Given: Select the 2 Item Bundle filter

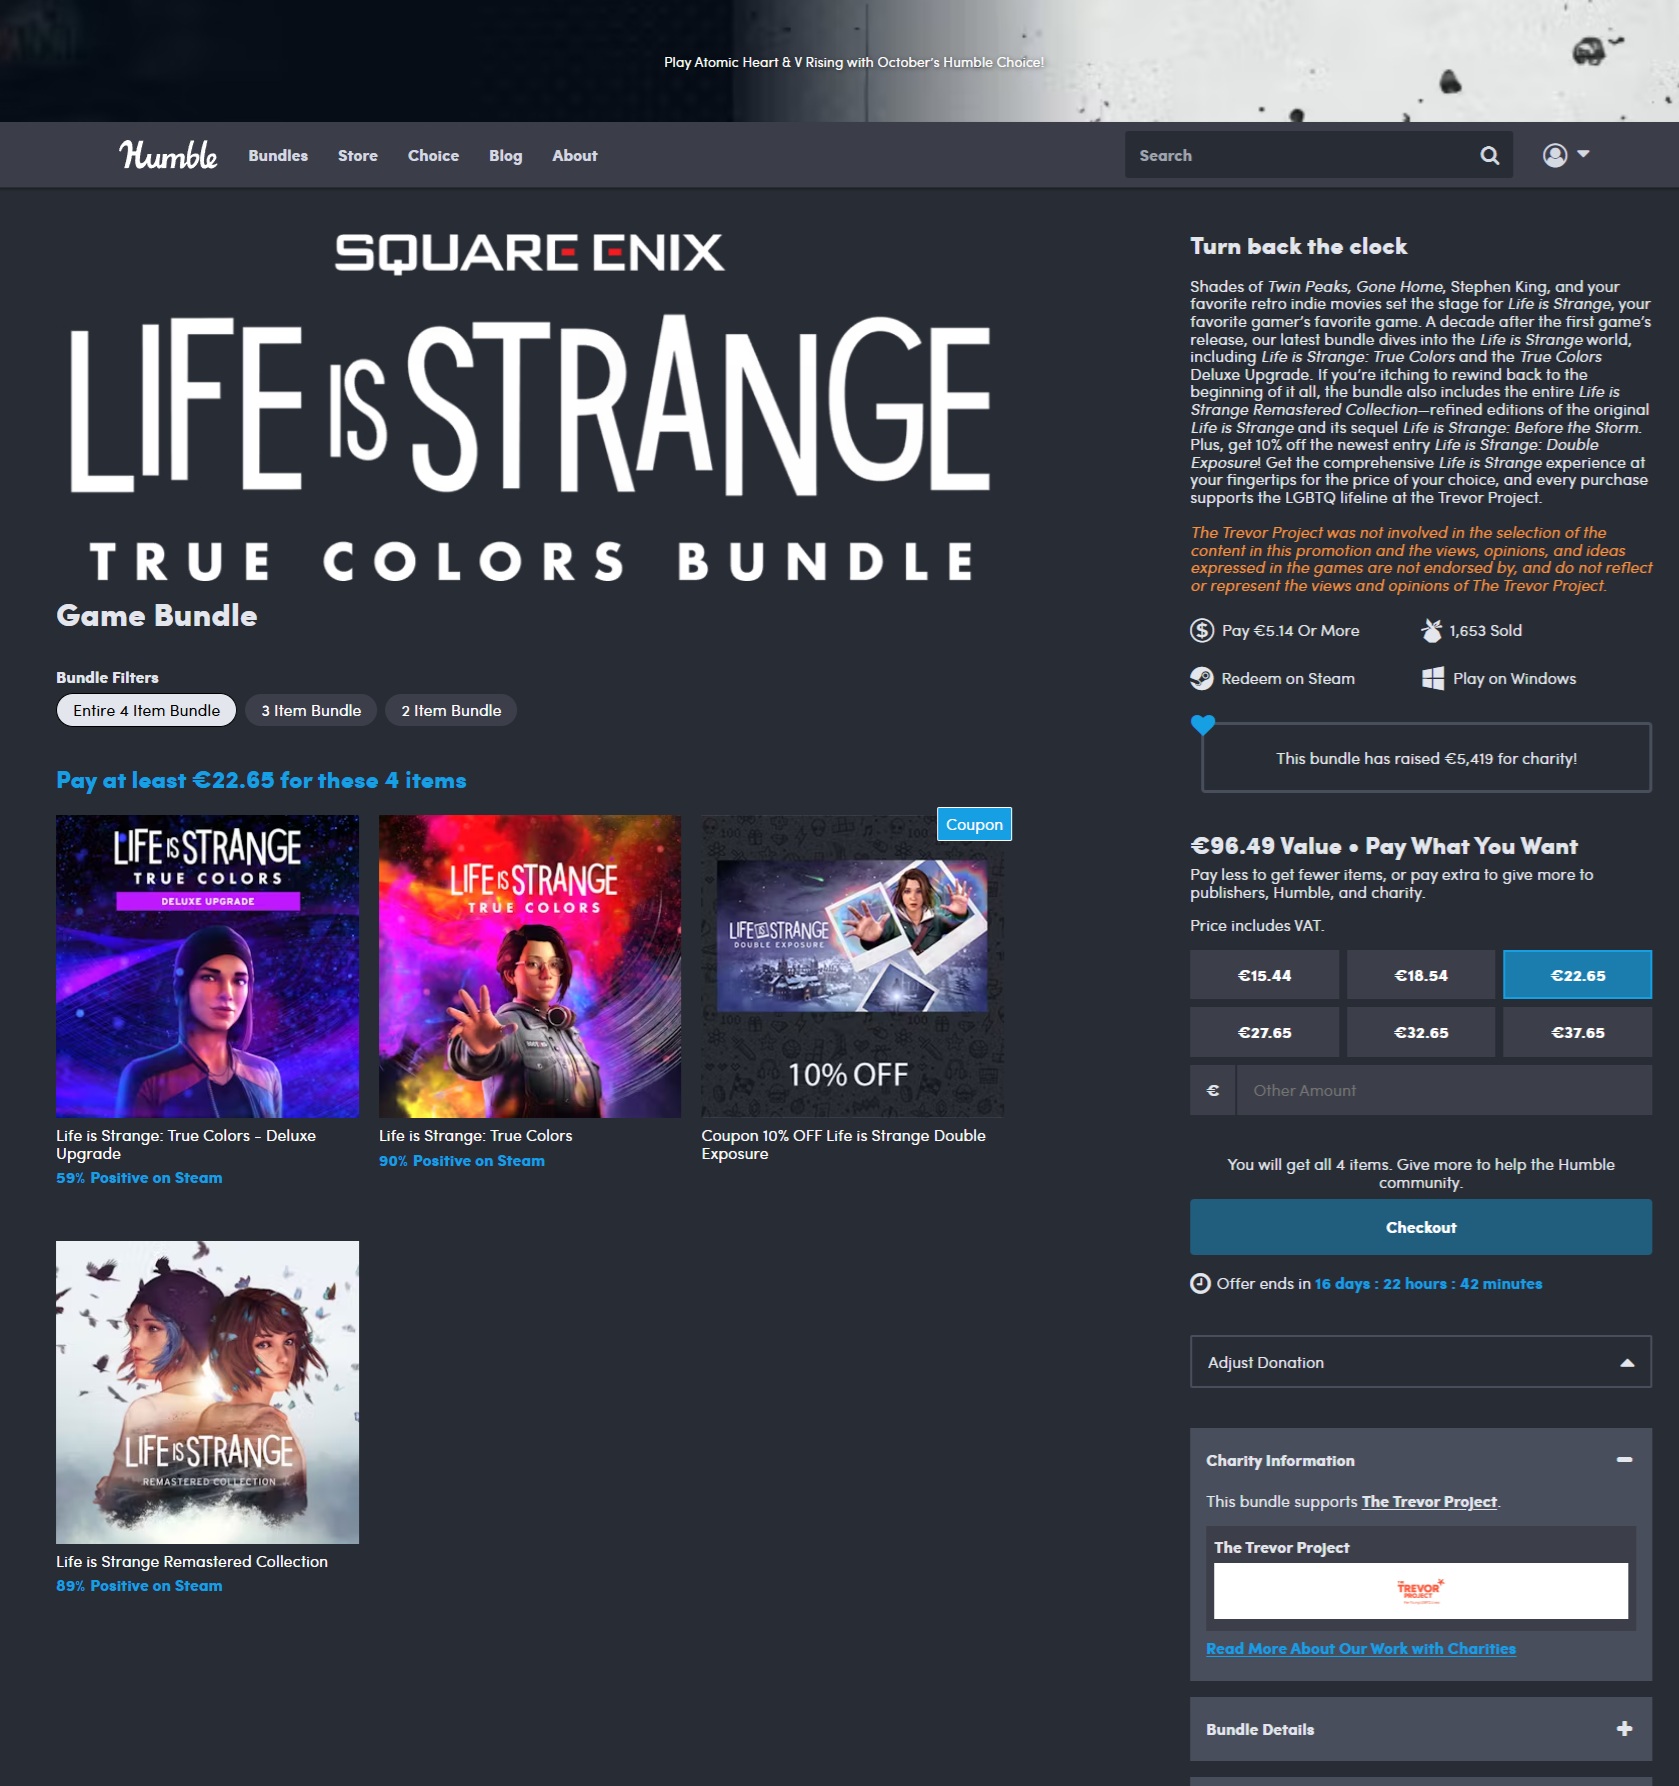Looking at the screenshot, I should tap(451, 711).
